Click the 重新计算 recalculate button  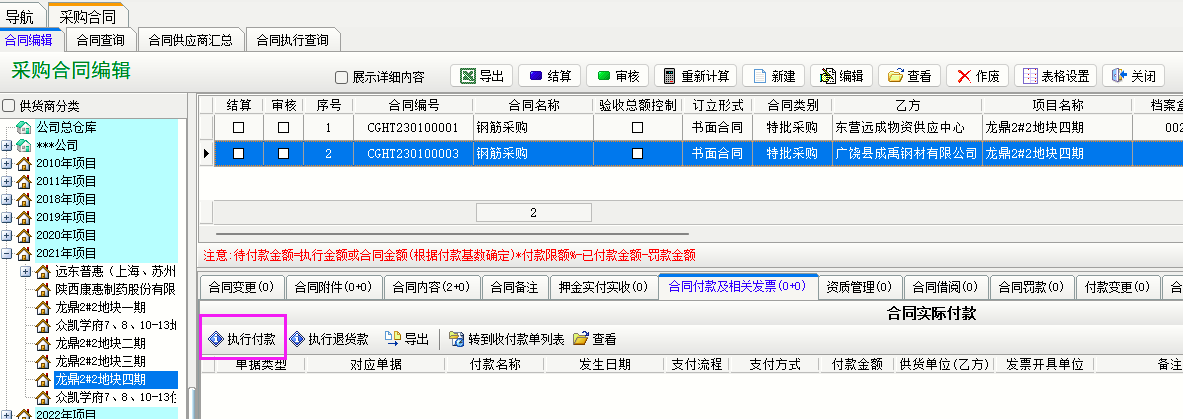point(696,76)
